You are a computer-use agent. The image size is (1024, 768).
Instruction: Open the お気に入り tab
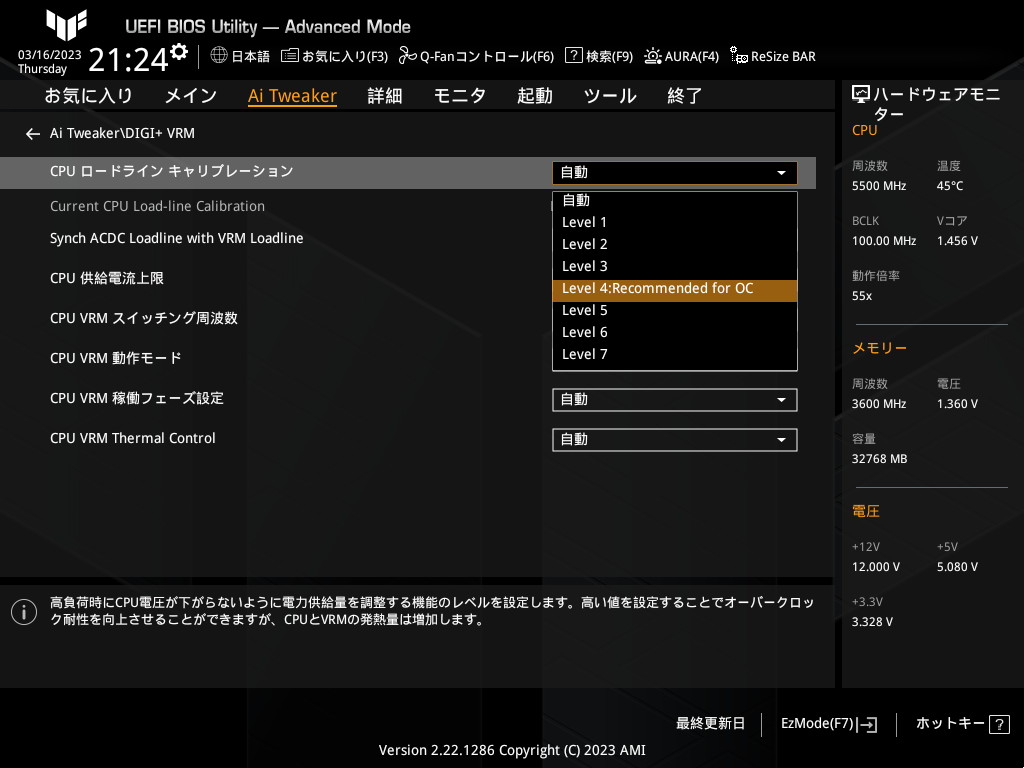[88, 96]
